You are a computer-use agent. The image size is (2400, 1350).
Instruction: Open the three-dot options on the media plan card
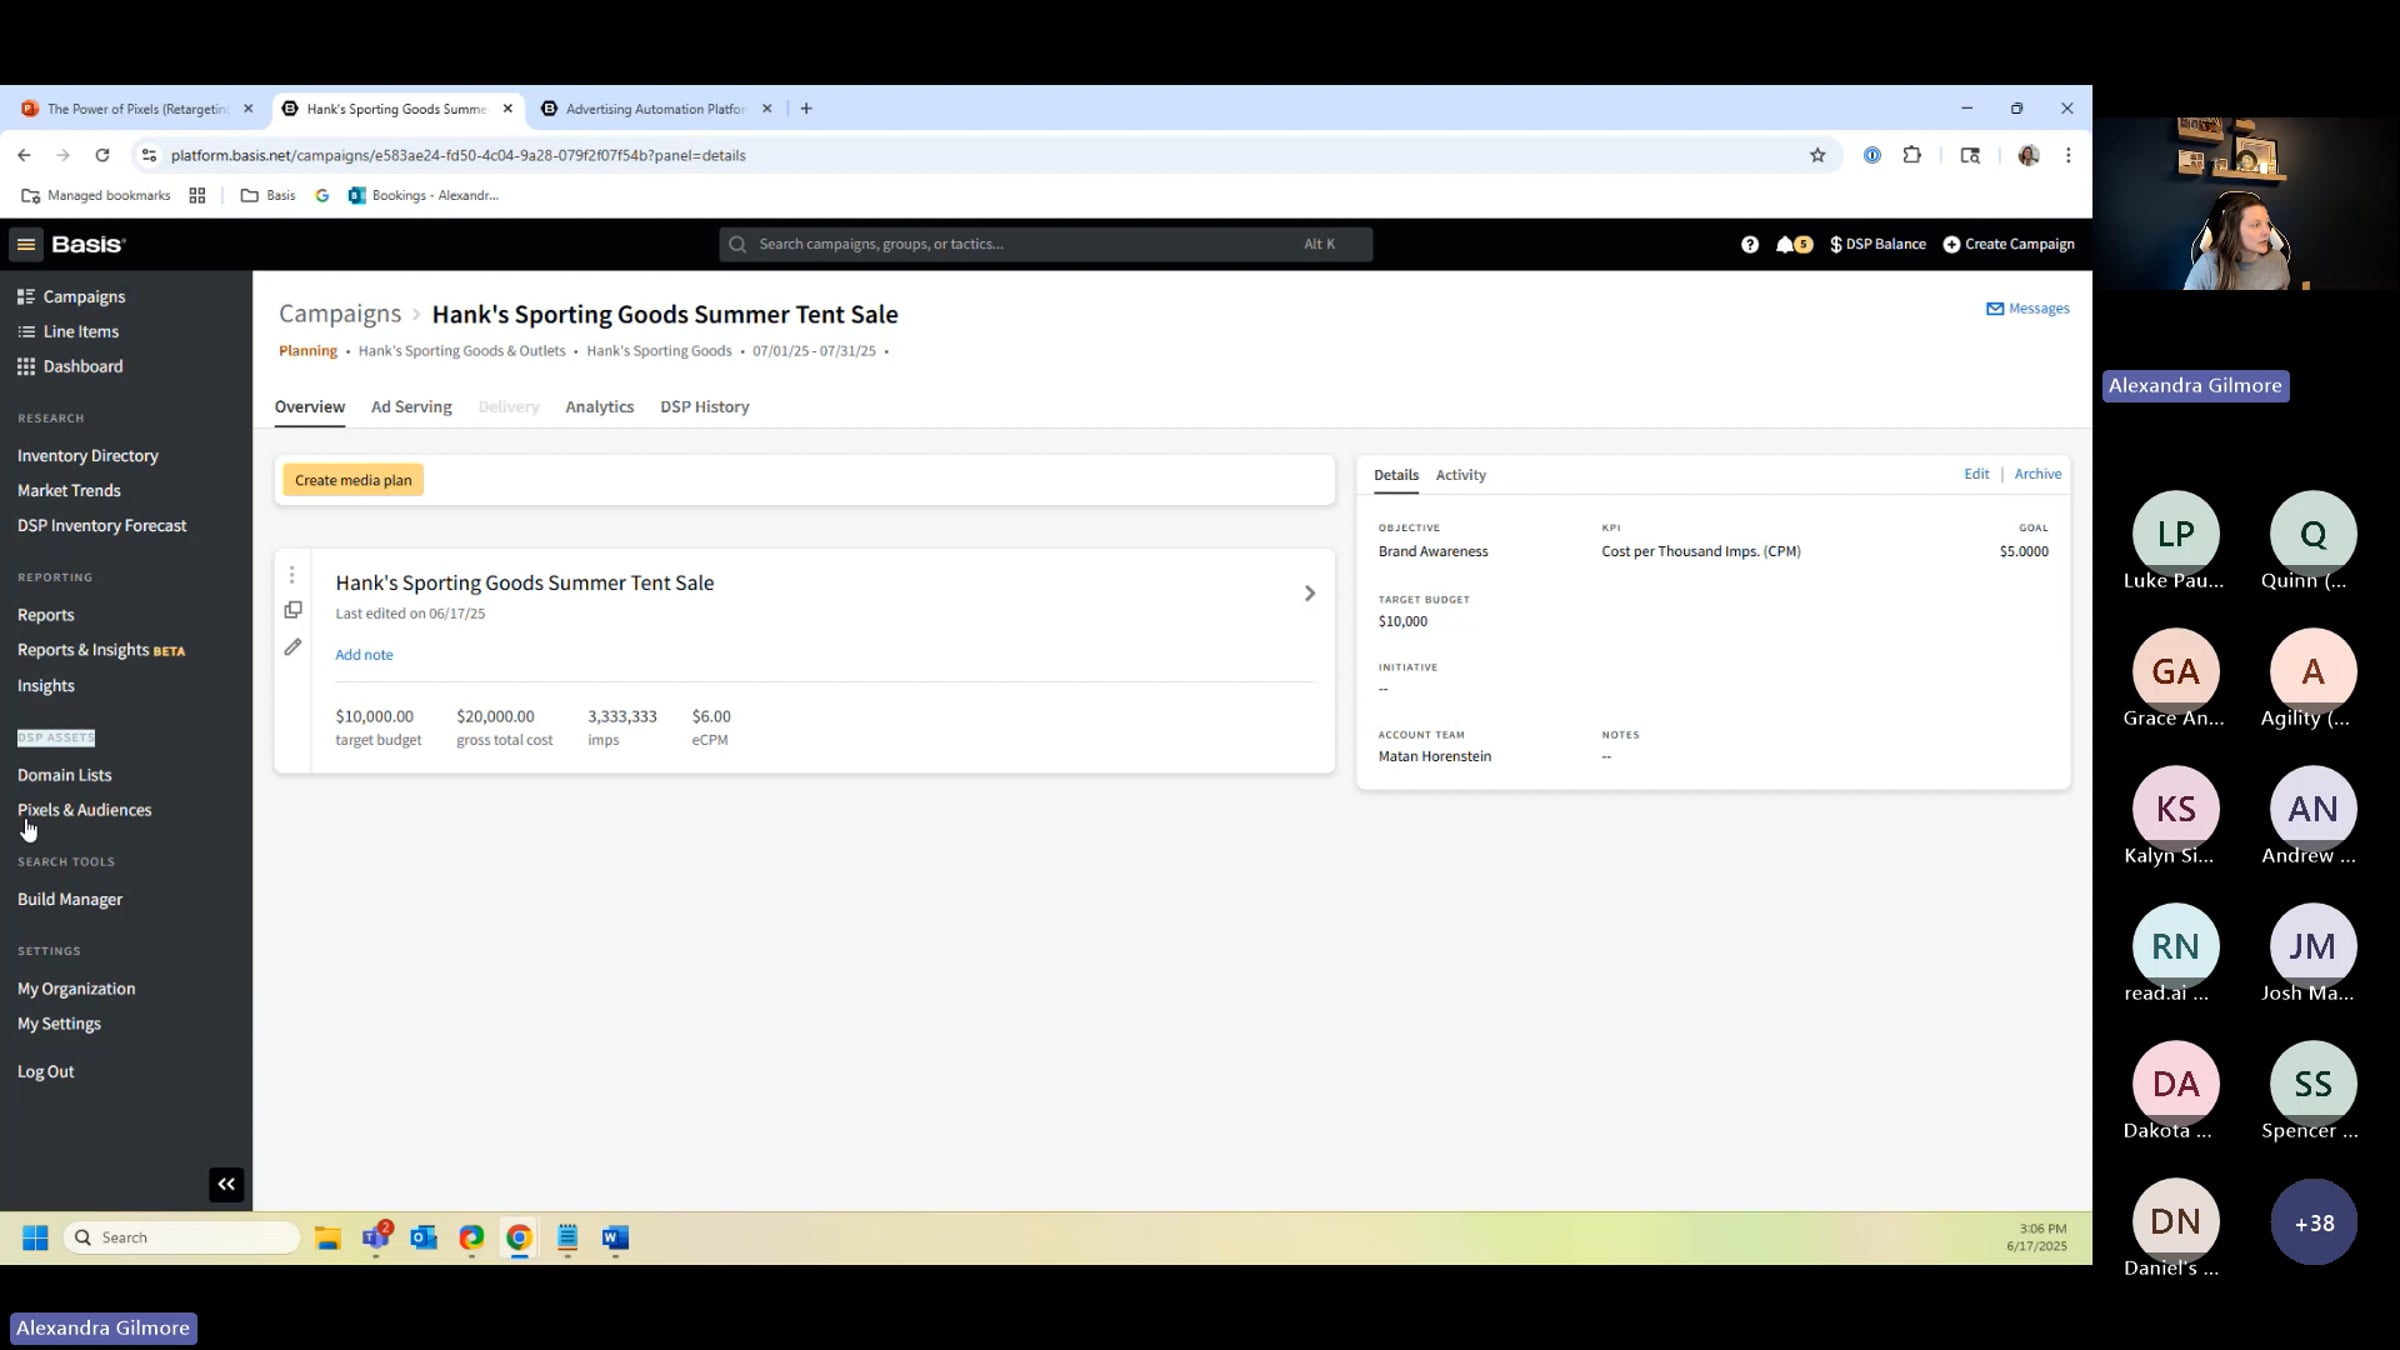pos(292,574)
